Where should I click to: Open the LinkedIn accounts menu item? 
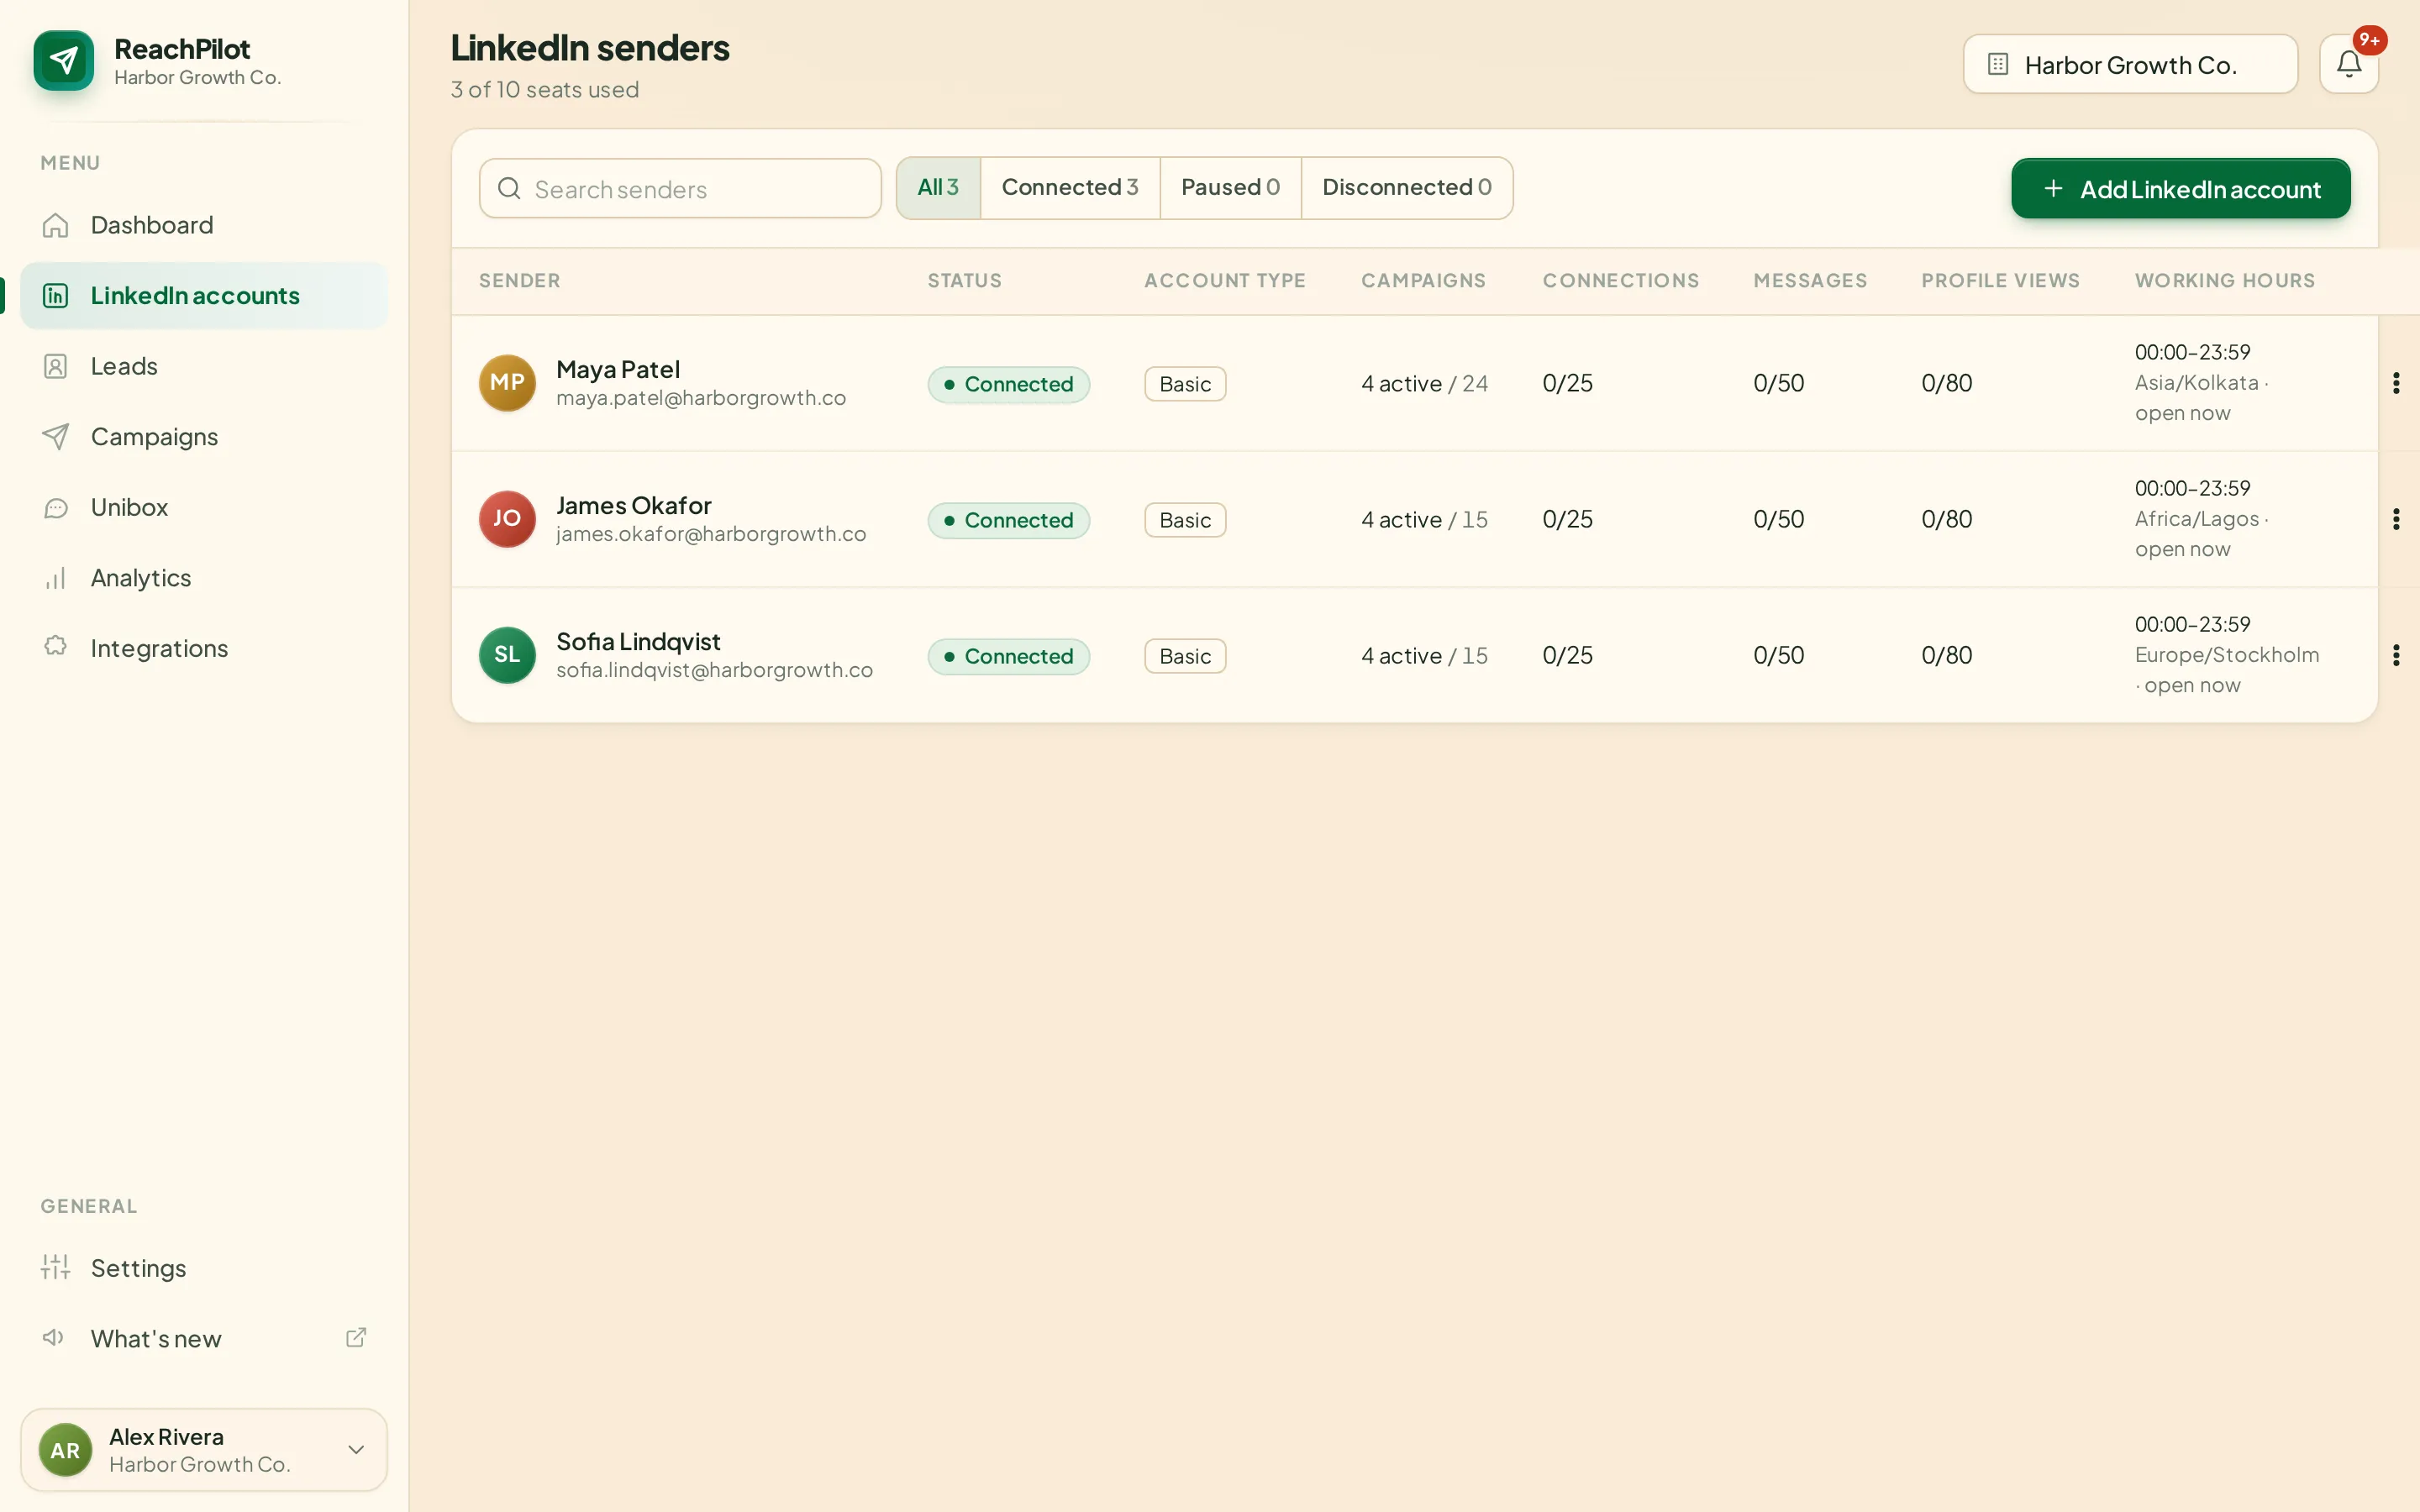(x=204, y=296)
